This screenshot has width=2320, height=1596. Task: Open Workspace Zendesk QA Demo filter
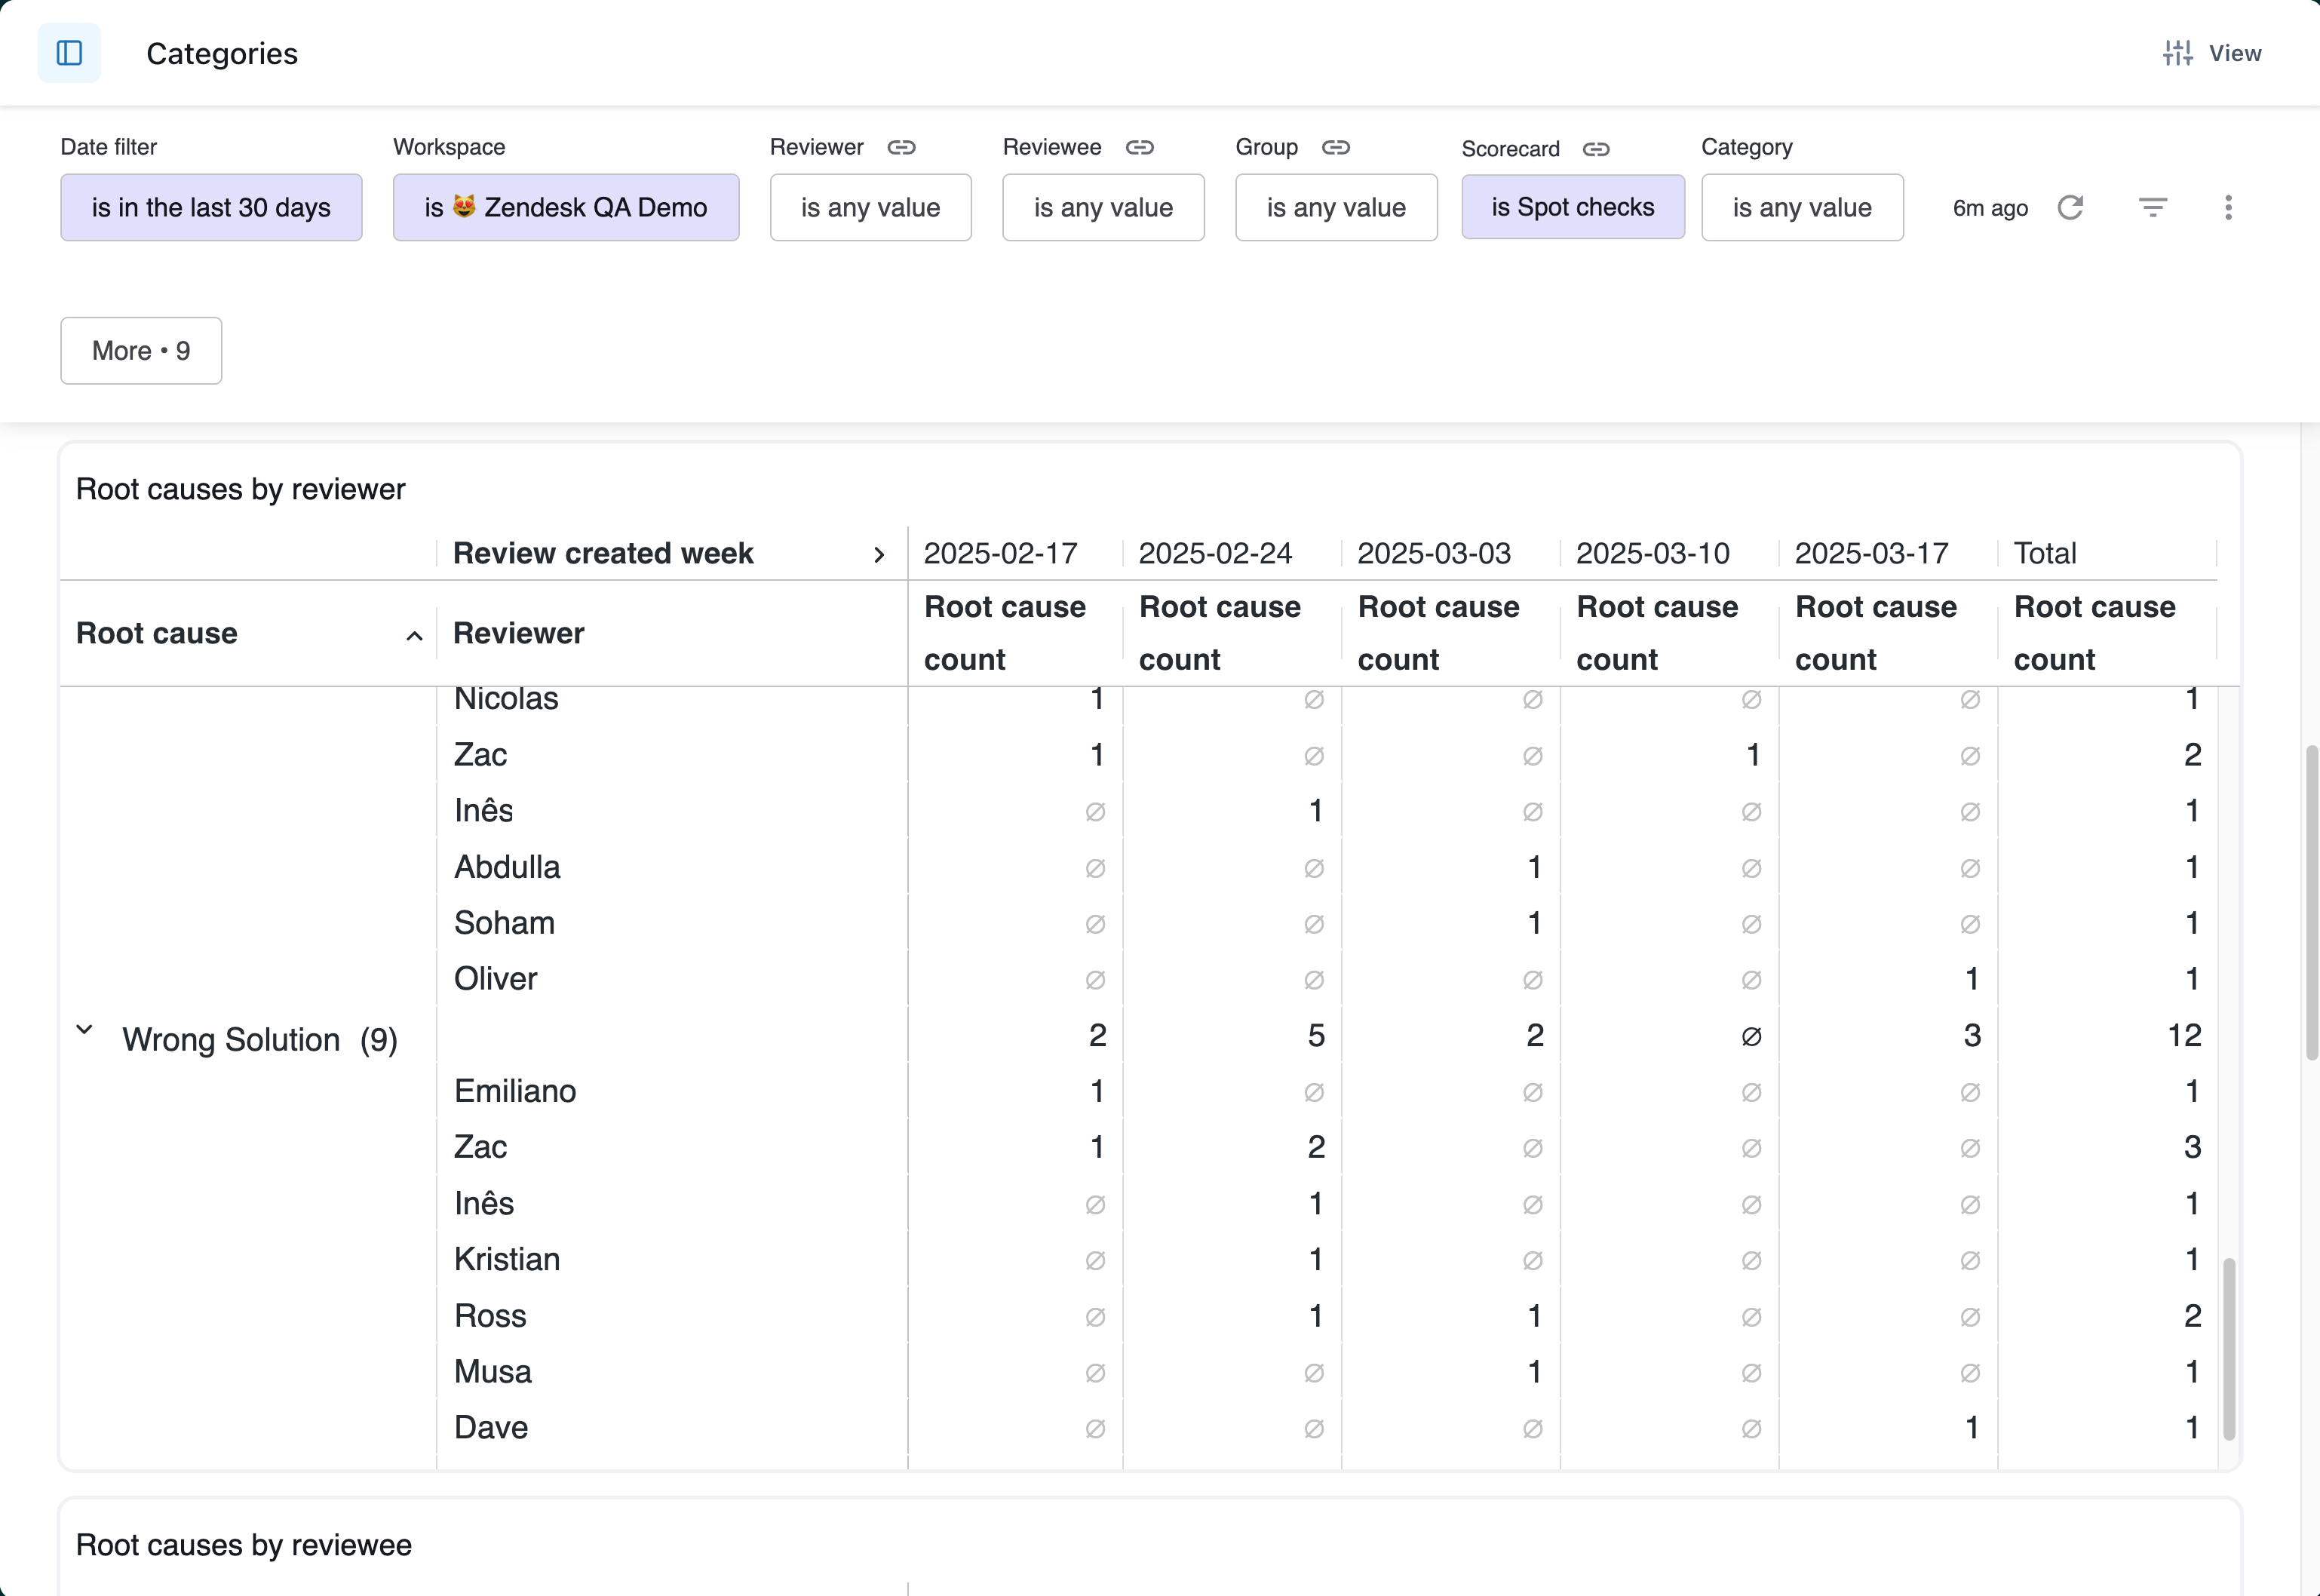[x=565, y=207]
